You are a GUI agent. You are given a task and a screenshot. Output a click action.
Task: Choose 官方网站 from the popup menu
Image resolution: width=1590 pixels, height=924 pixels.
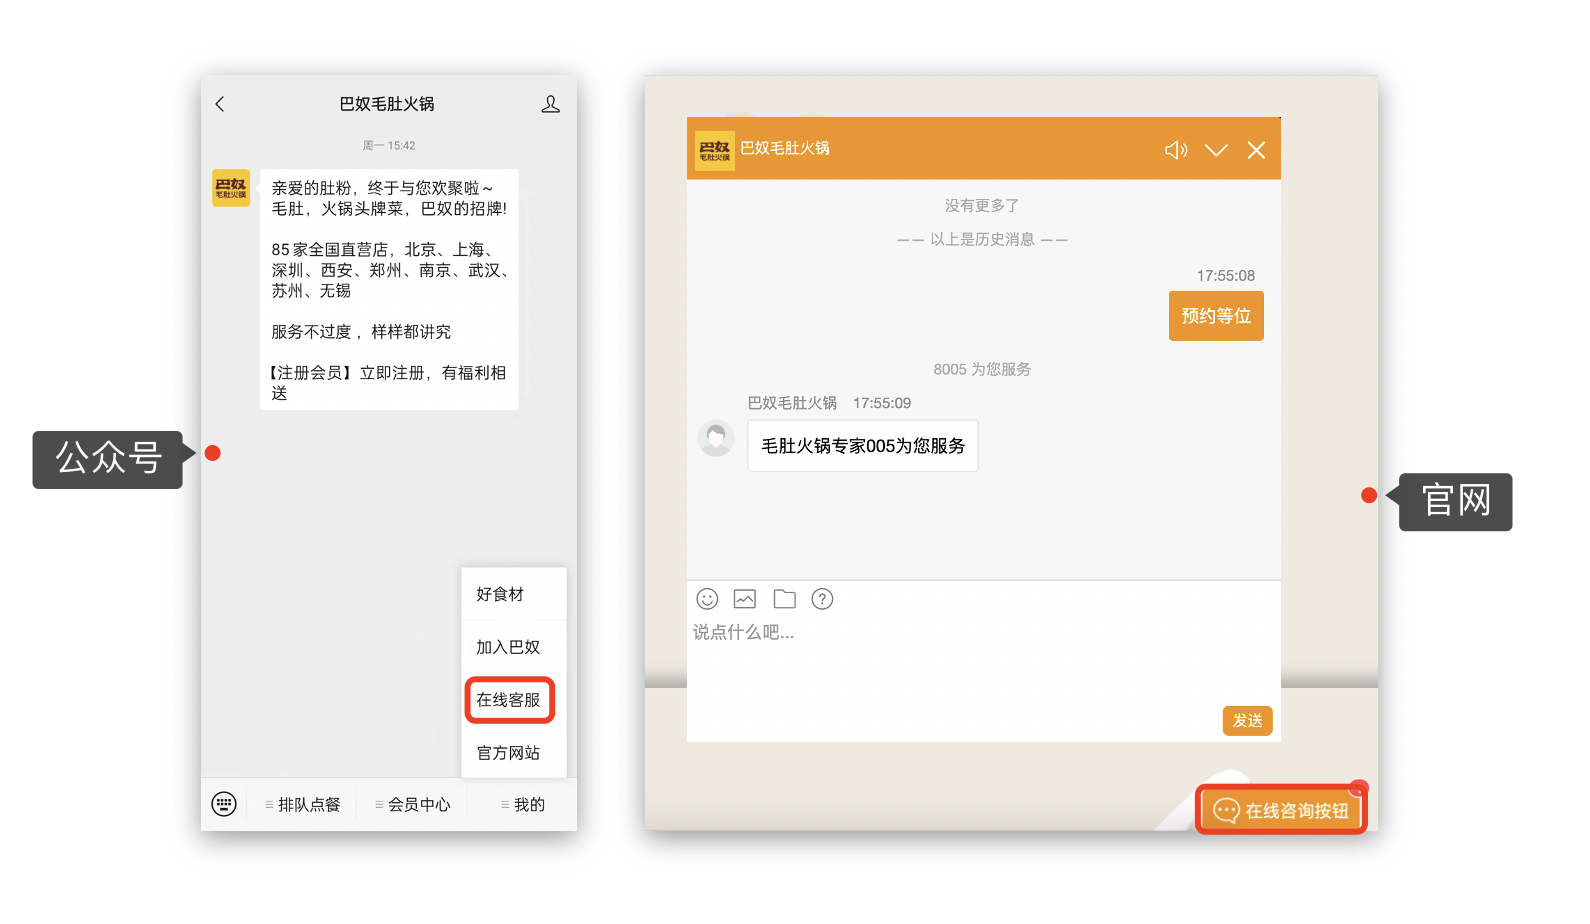513,753
